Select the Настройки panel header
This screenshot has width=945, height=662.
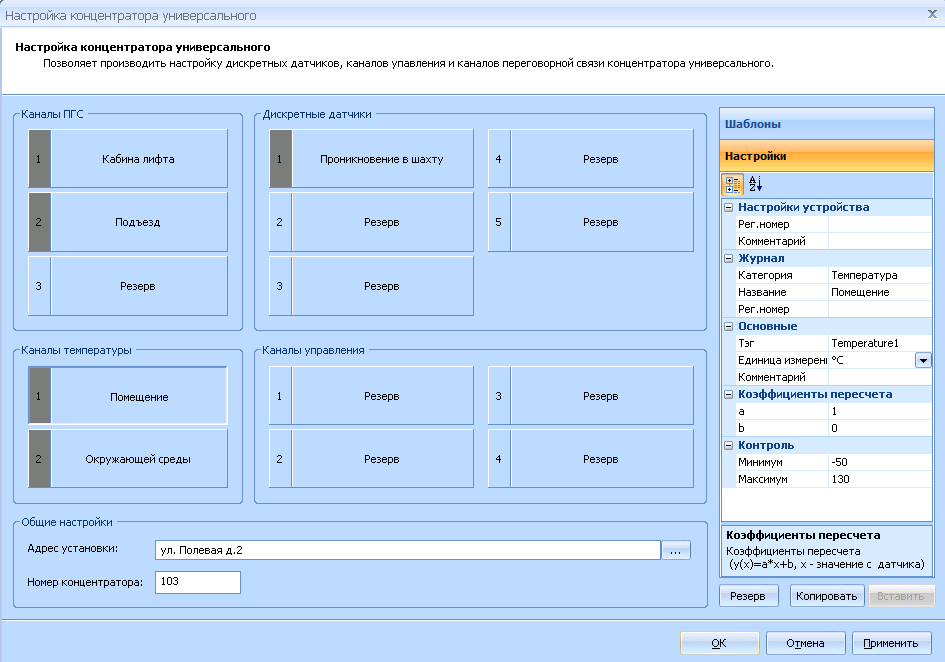[826, 156]
